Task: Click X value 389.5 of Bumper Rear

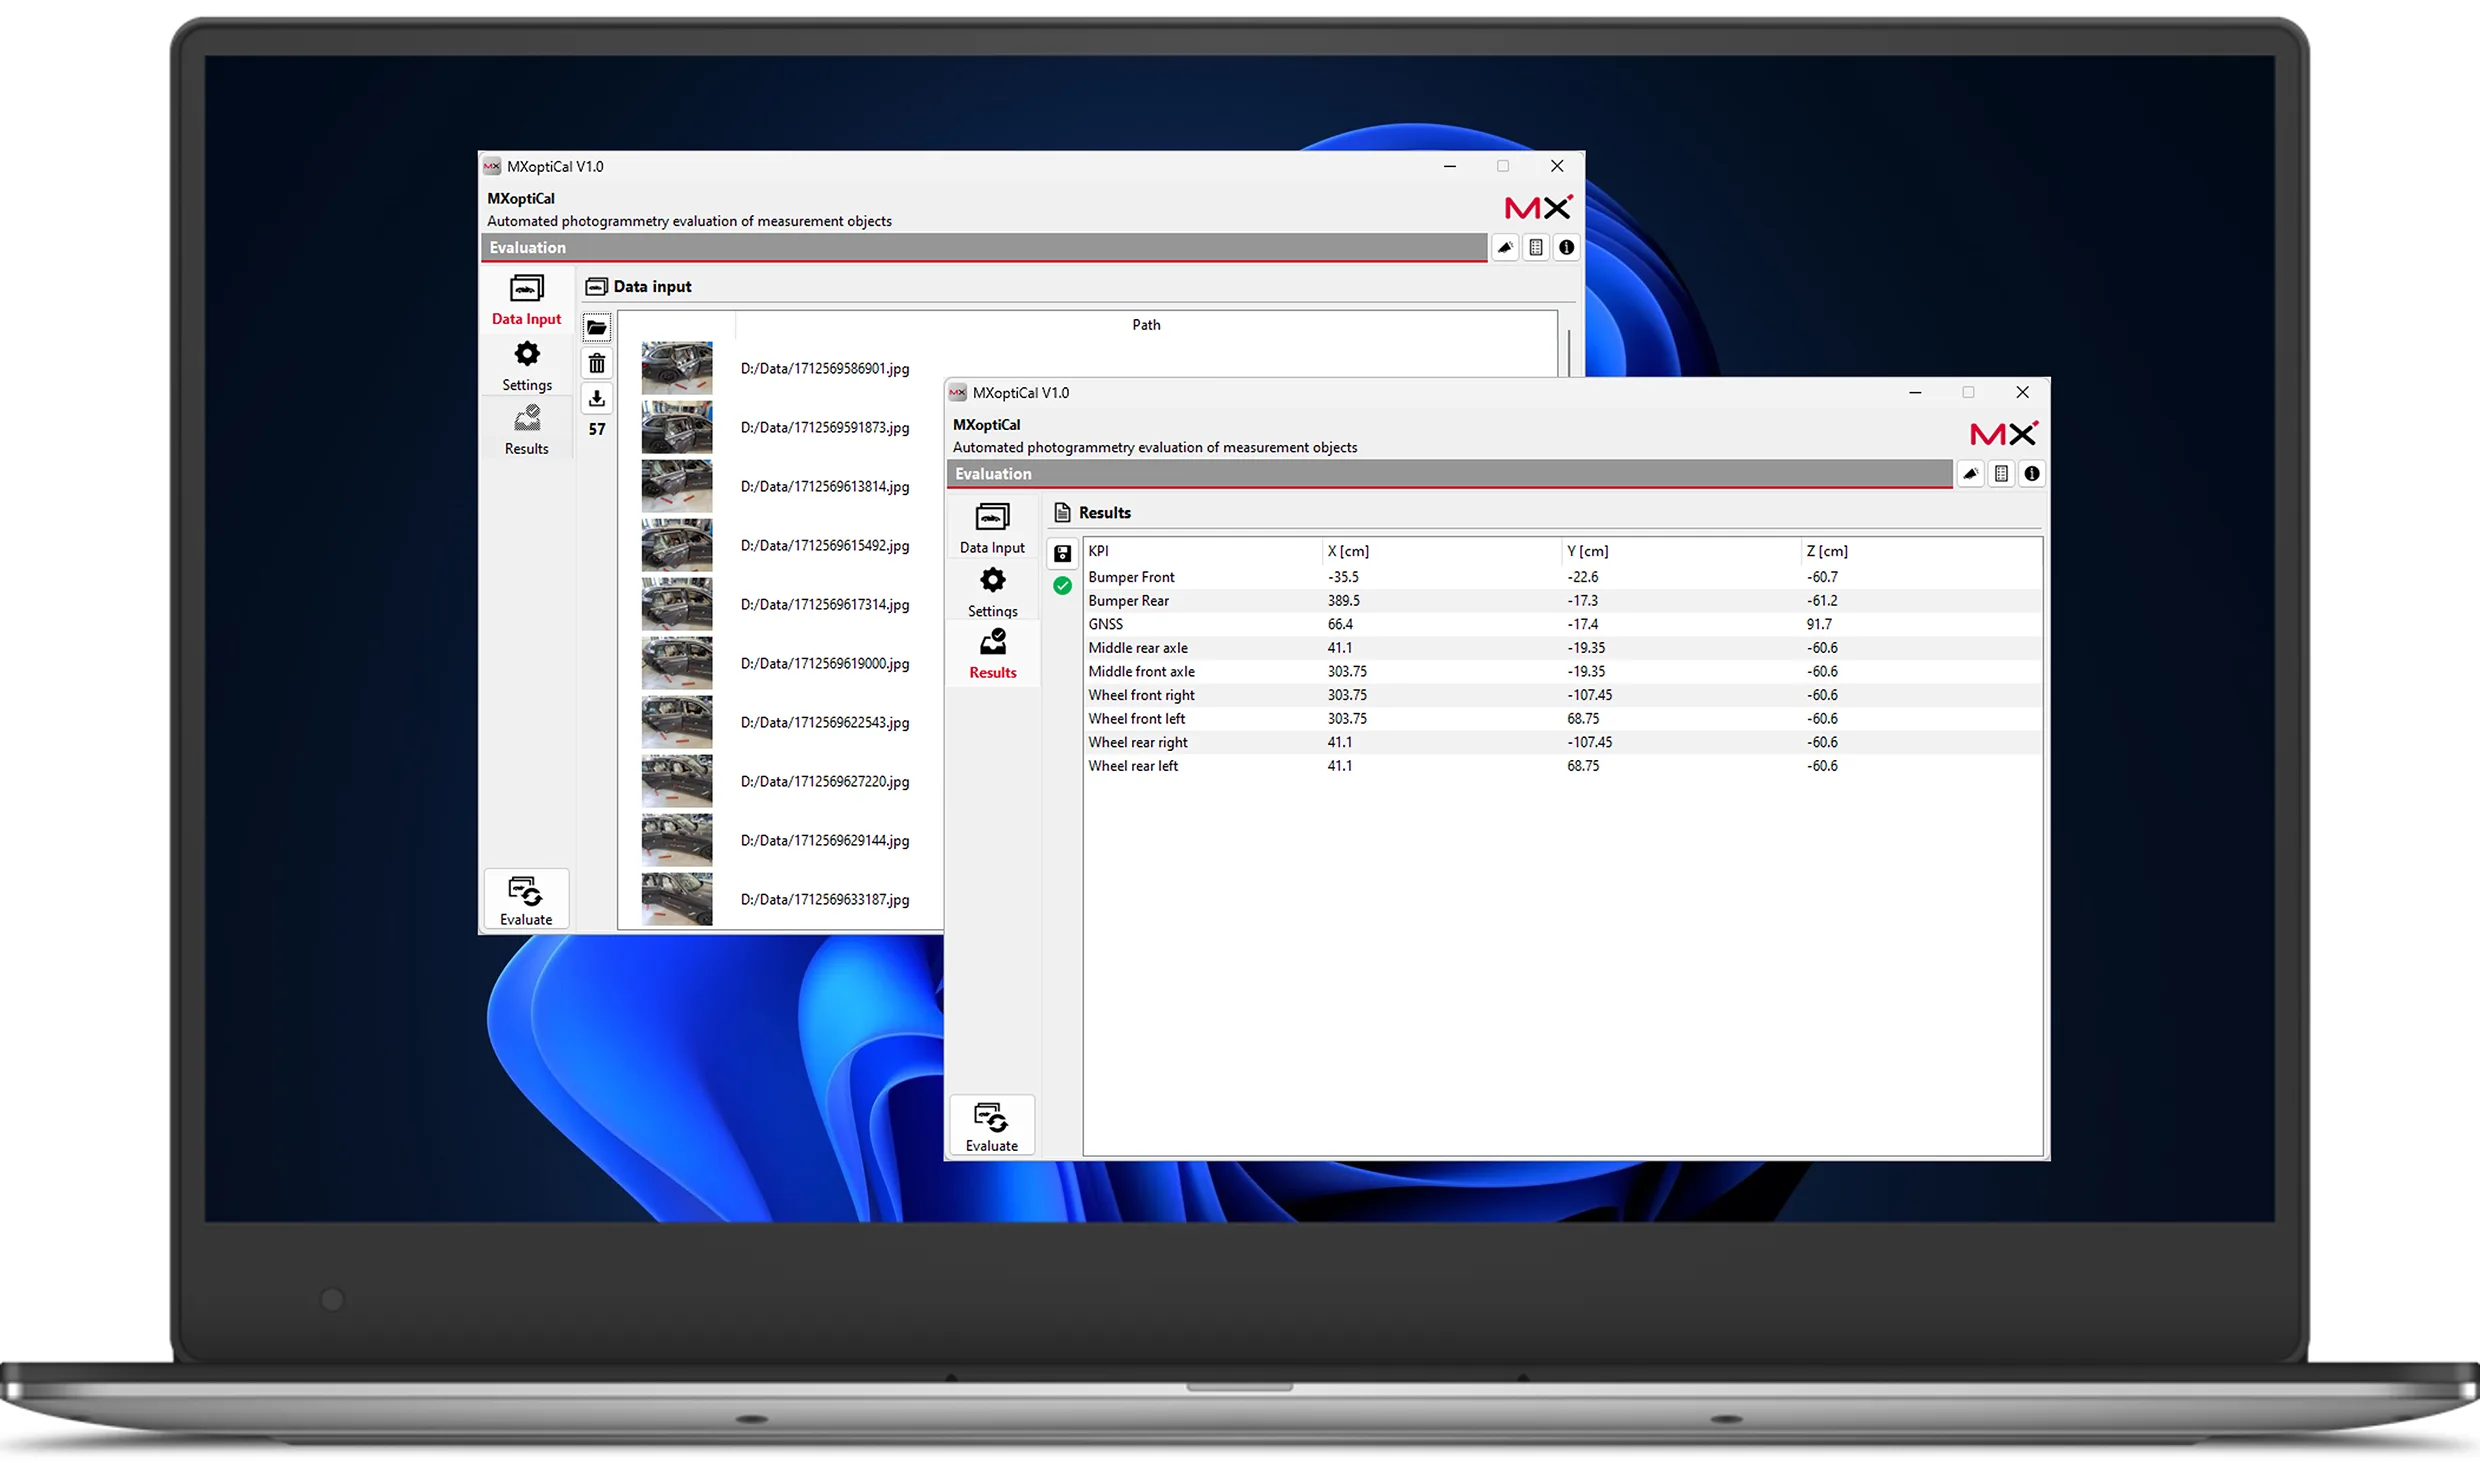Action: coord(1343,600)
